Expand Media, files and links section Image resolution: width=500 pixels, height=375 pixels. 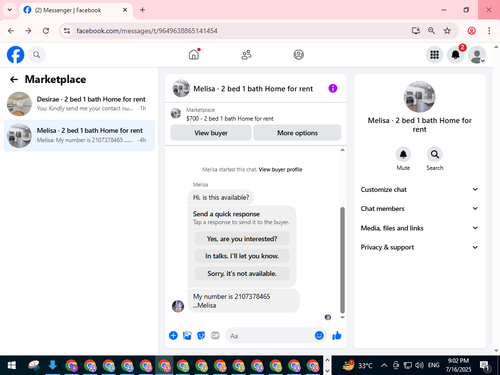coord(419,228)
